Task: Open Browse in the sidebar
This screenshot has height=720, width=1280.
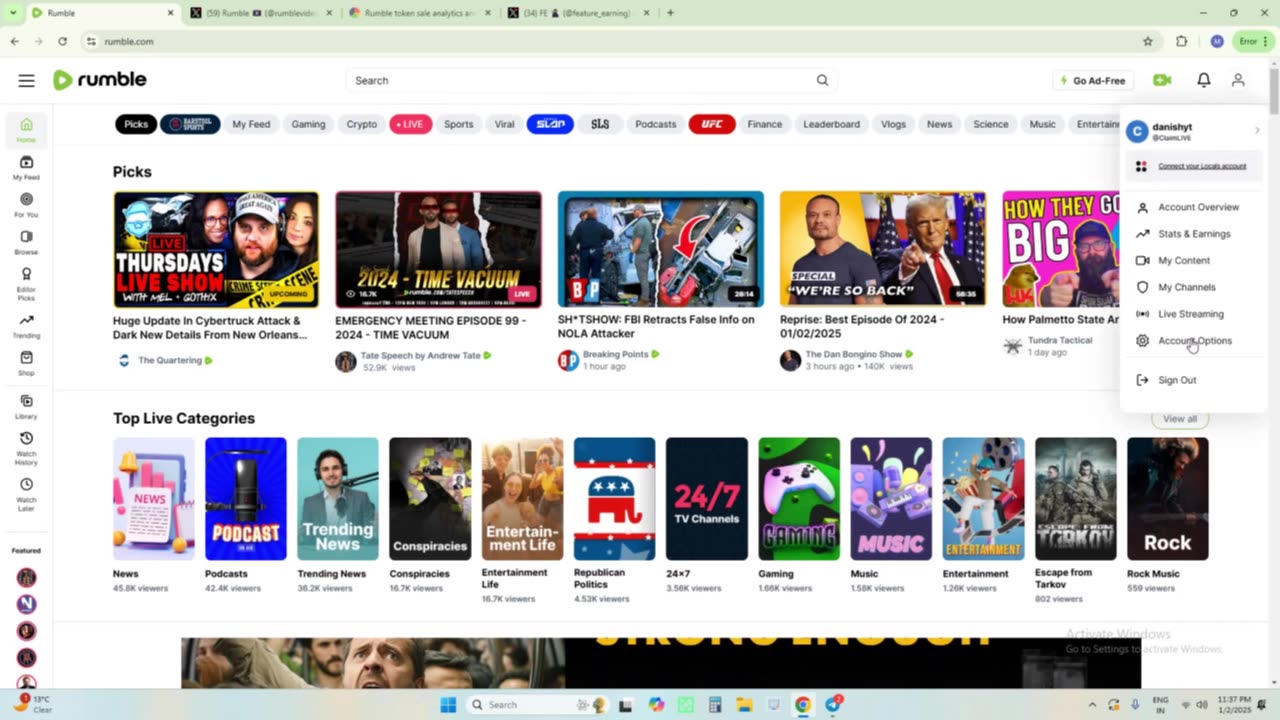Action: click(x=26, y=242)
